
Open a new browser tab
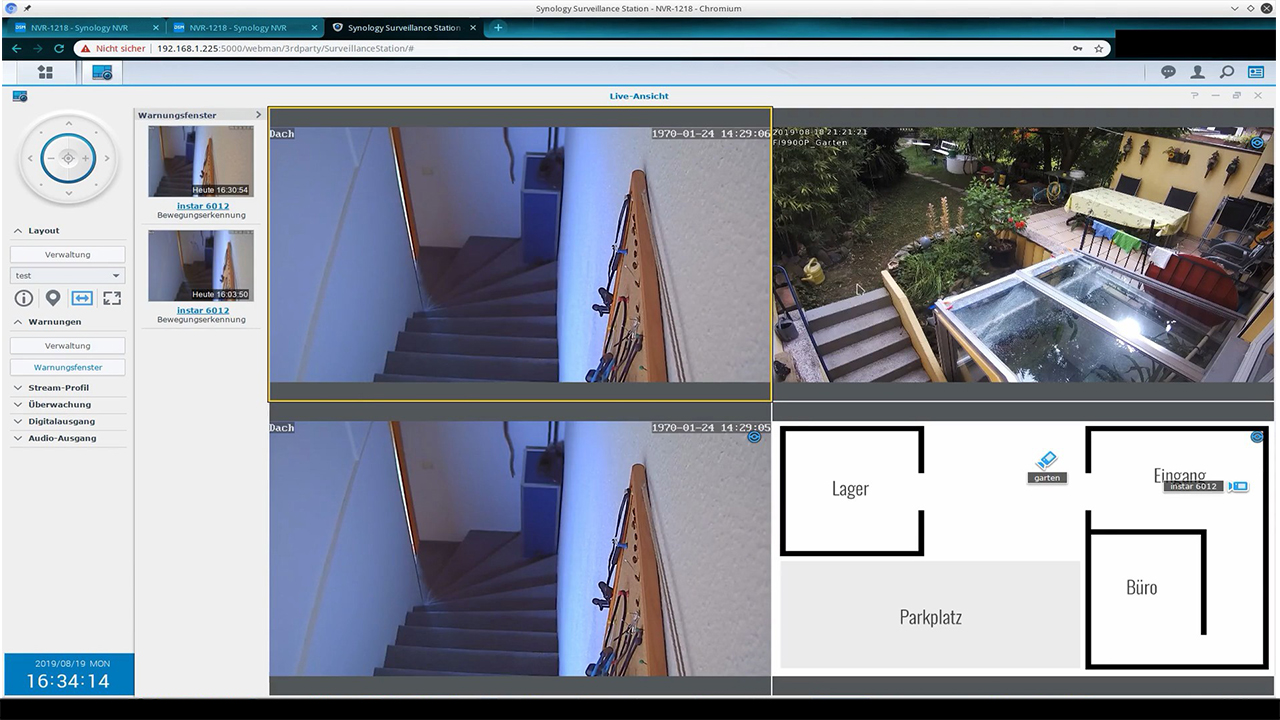pos(498,28)
